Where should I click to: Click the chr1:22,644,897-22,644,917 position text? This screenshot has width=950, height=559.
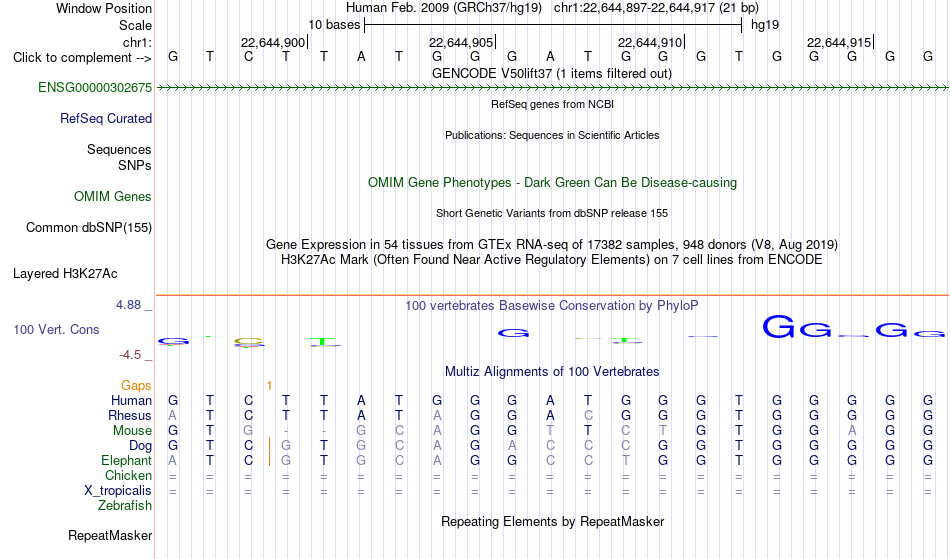[x=656, y=8]
